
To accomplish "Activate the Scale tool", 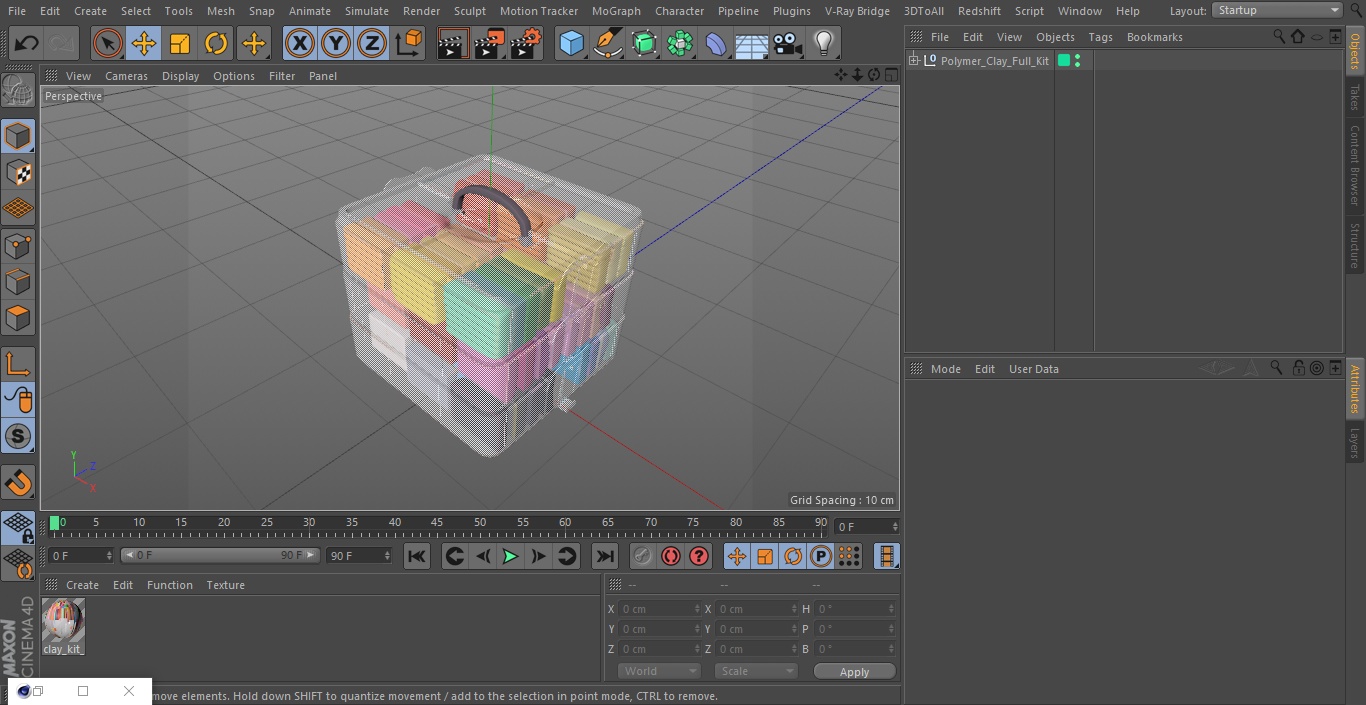I will click(x=180, y=44).
